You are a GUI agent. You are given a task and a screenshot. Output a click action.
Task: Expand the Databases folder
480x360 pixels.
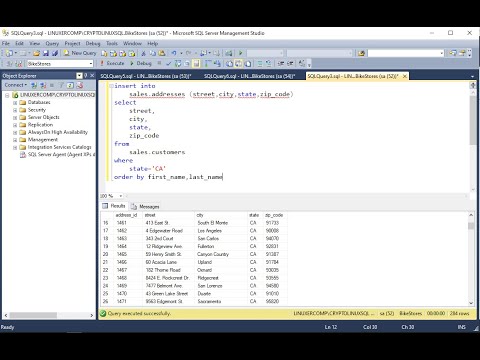15,103
